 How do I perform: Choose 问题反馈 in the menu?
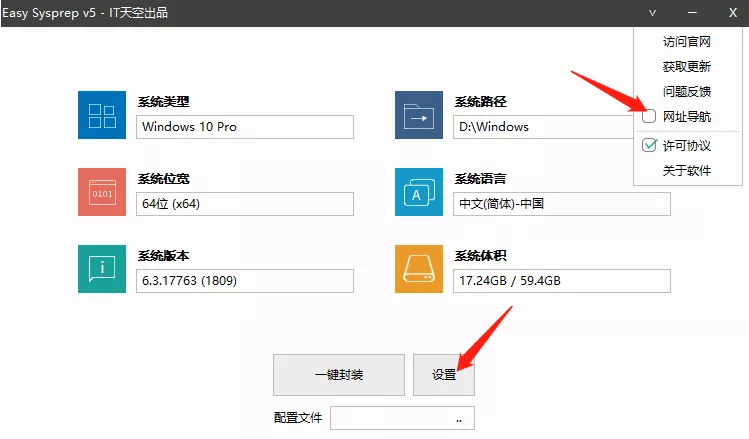(x=686, y=92)
